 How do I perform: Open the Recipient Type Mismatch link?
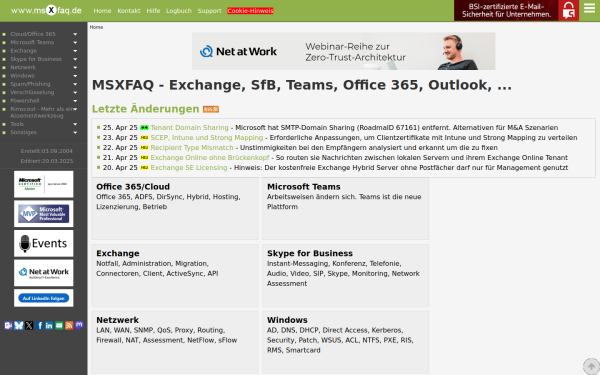coord(192,148)
